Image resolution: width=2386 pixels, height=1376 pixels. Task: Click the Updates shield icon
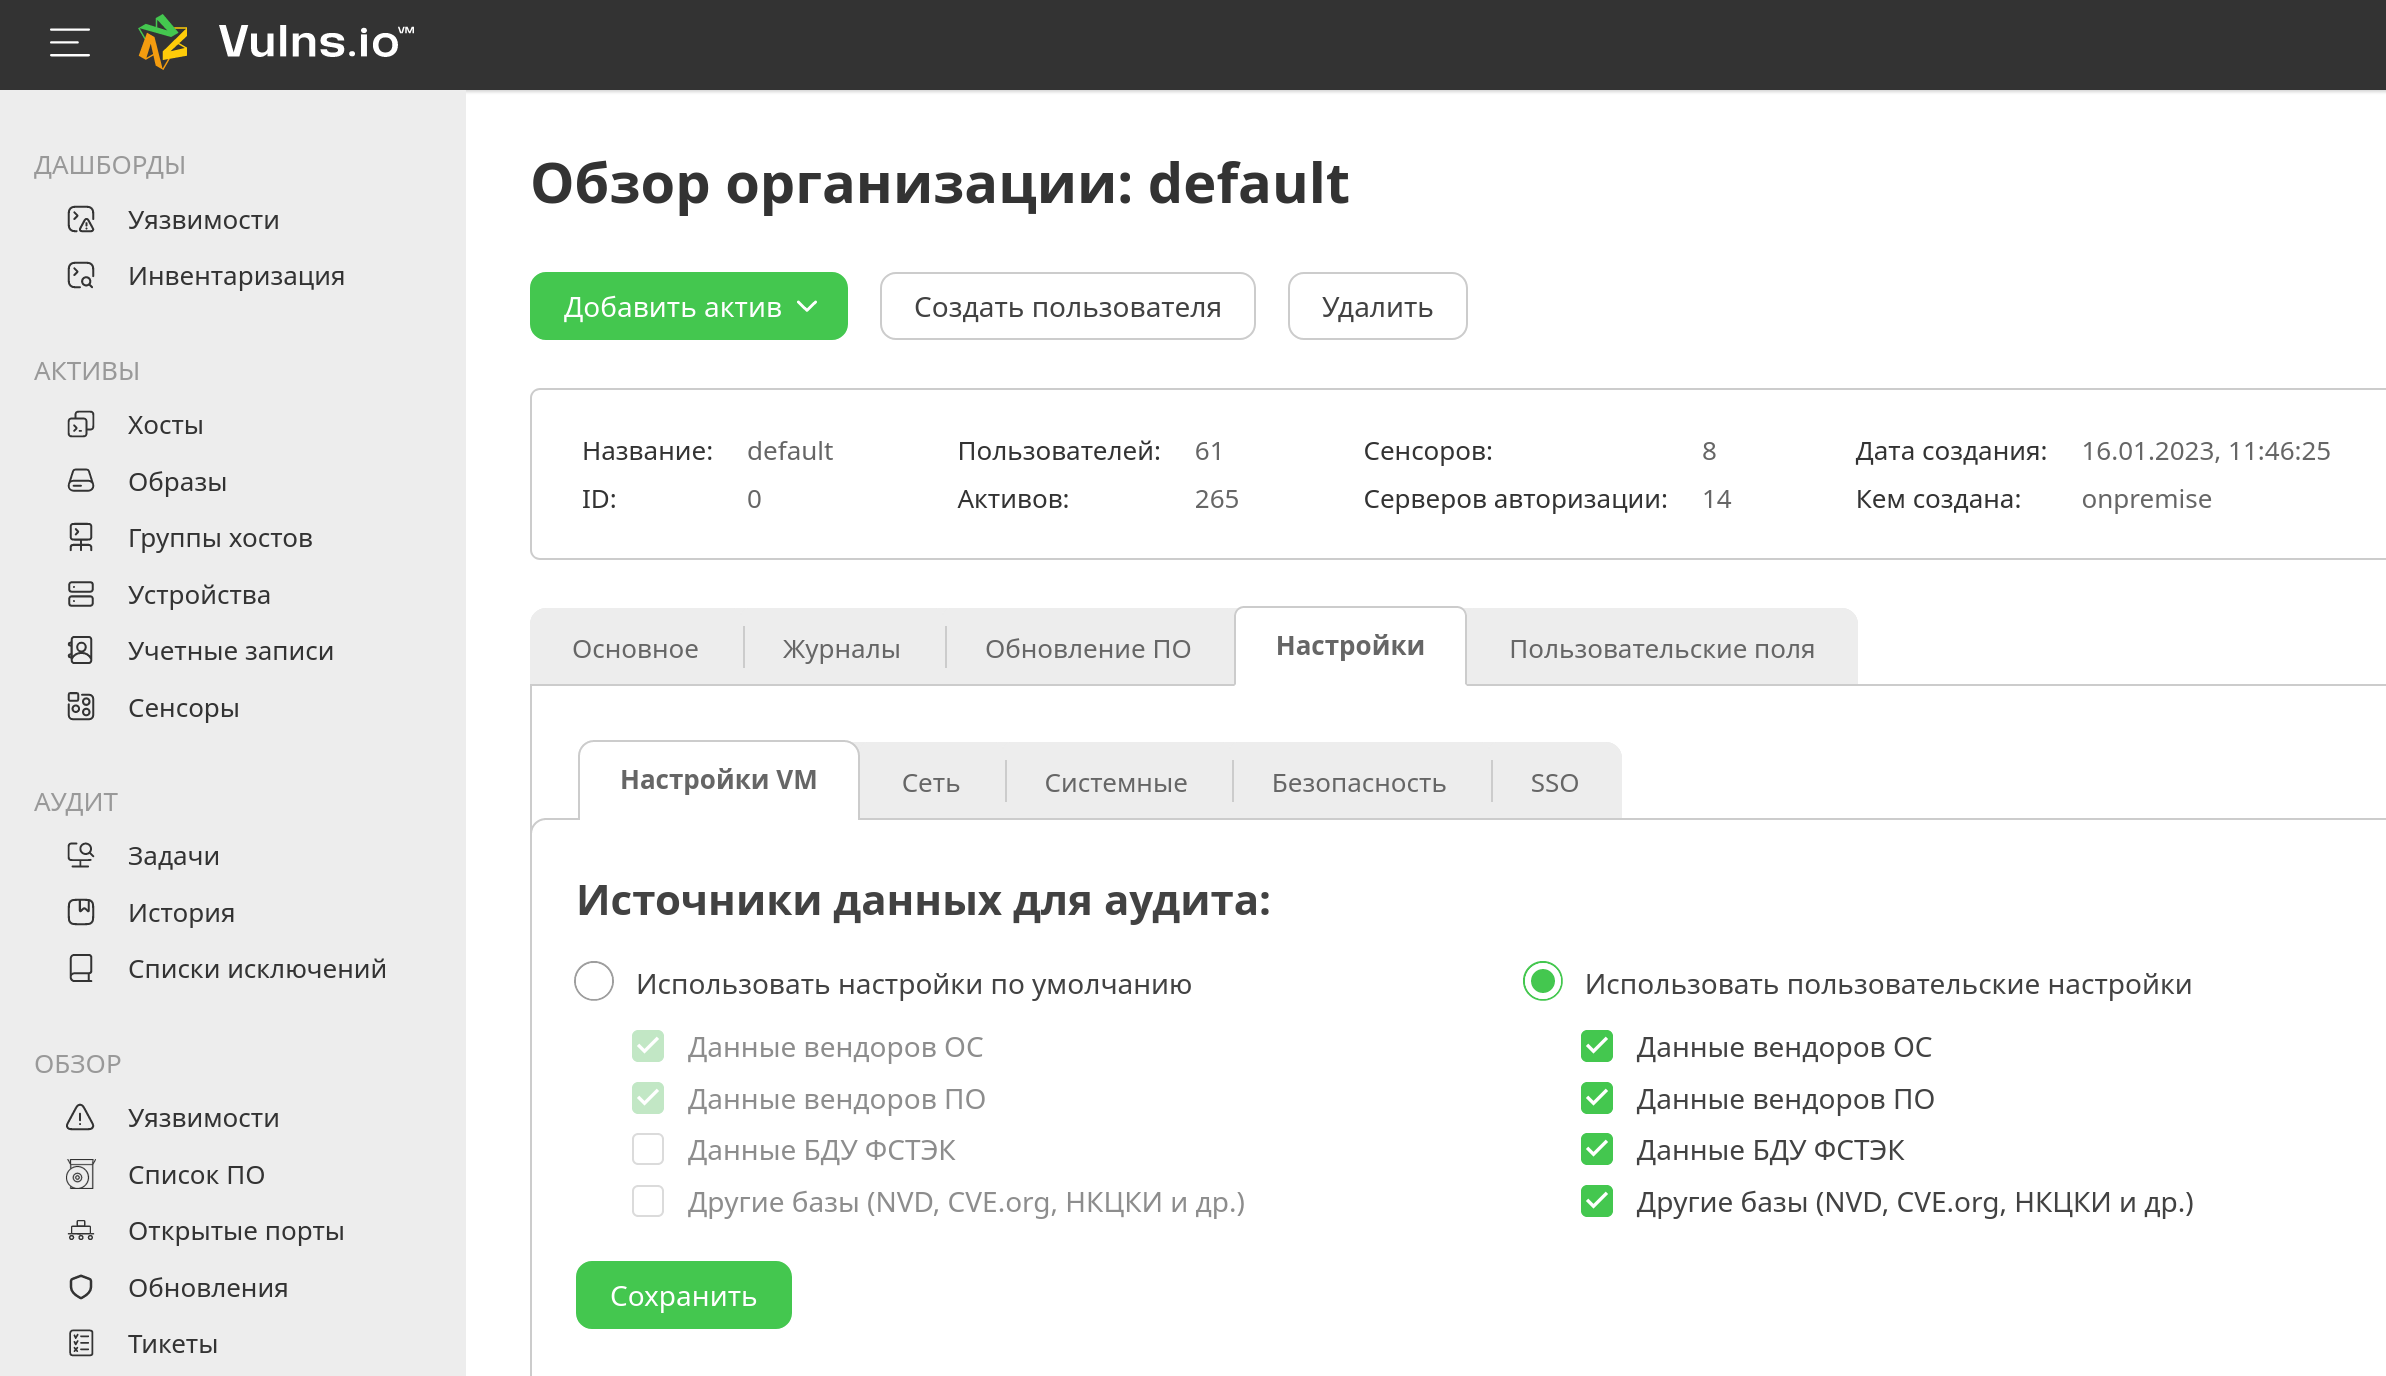81,1287
